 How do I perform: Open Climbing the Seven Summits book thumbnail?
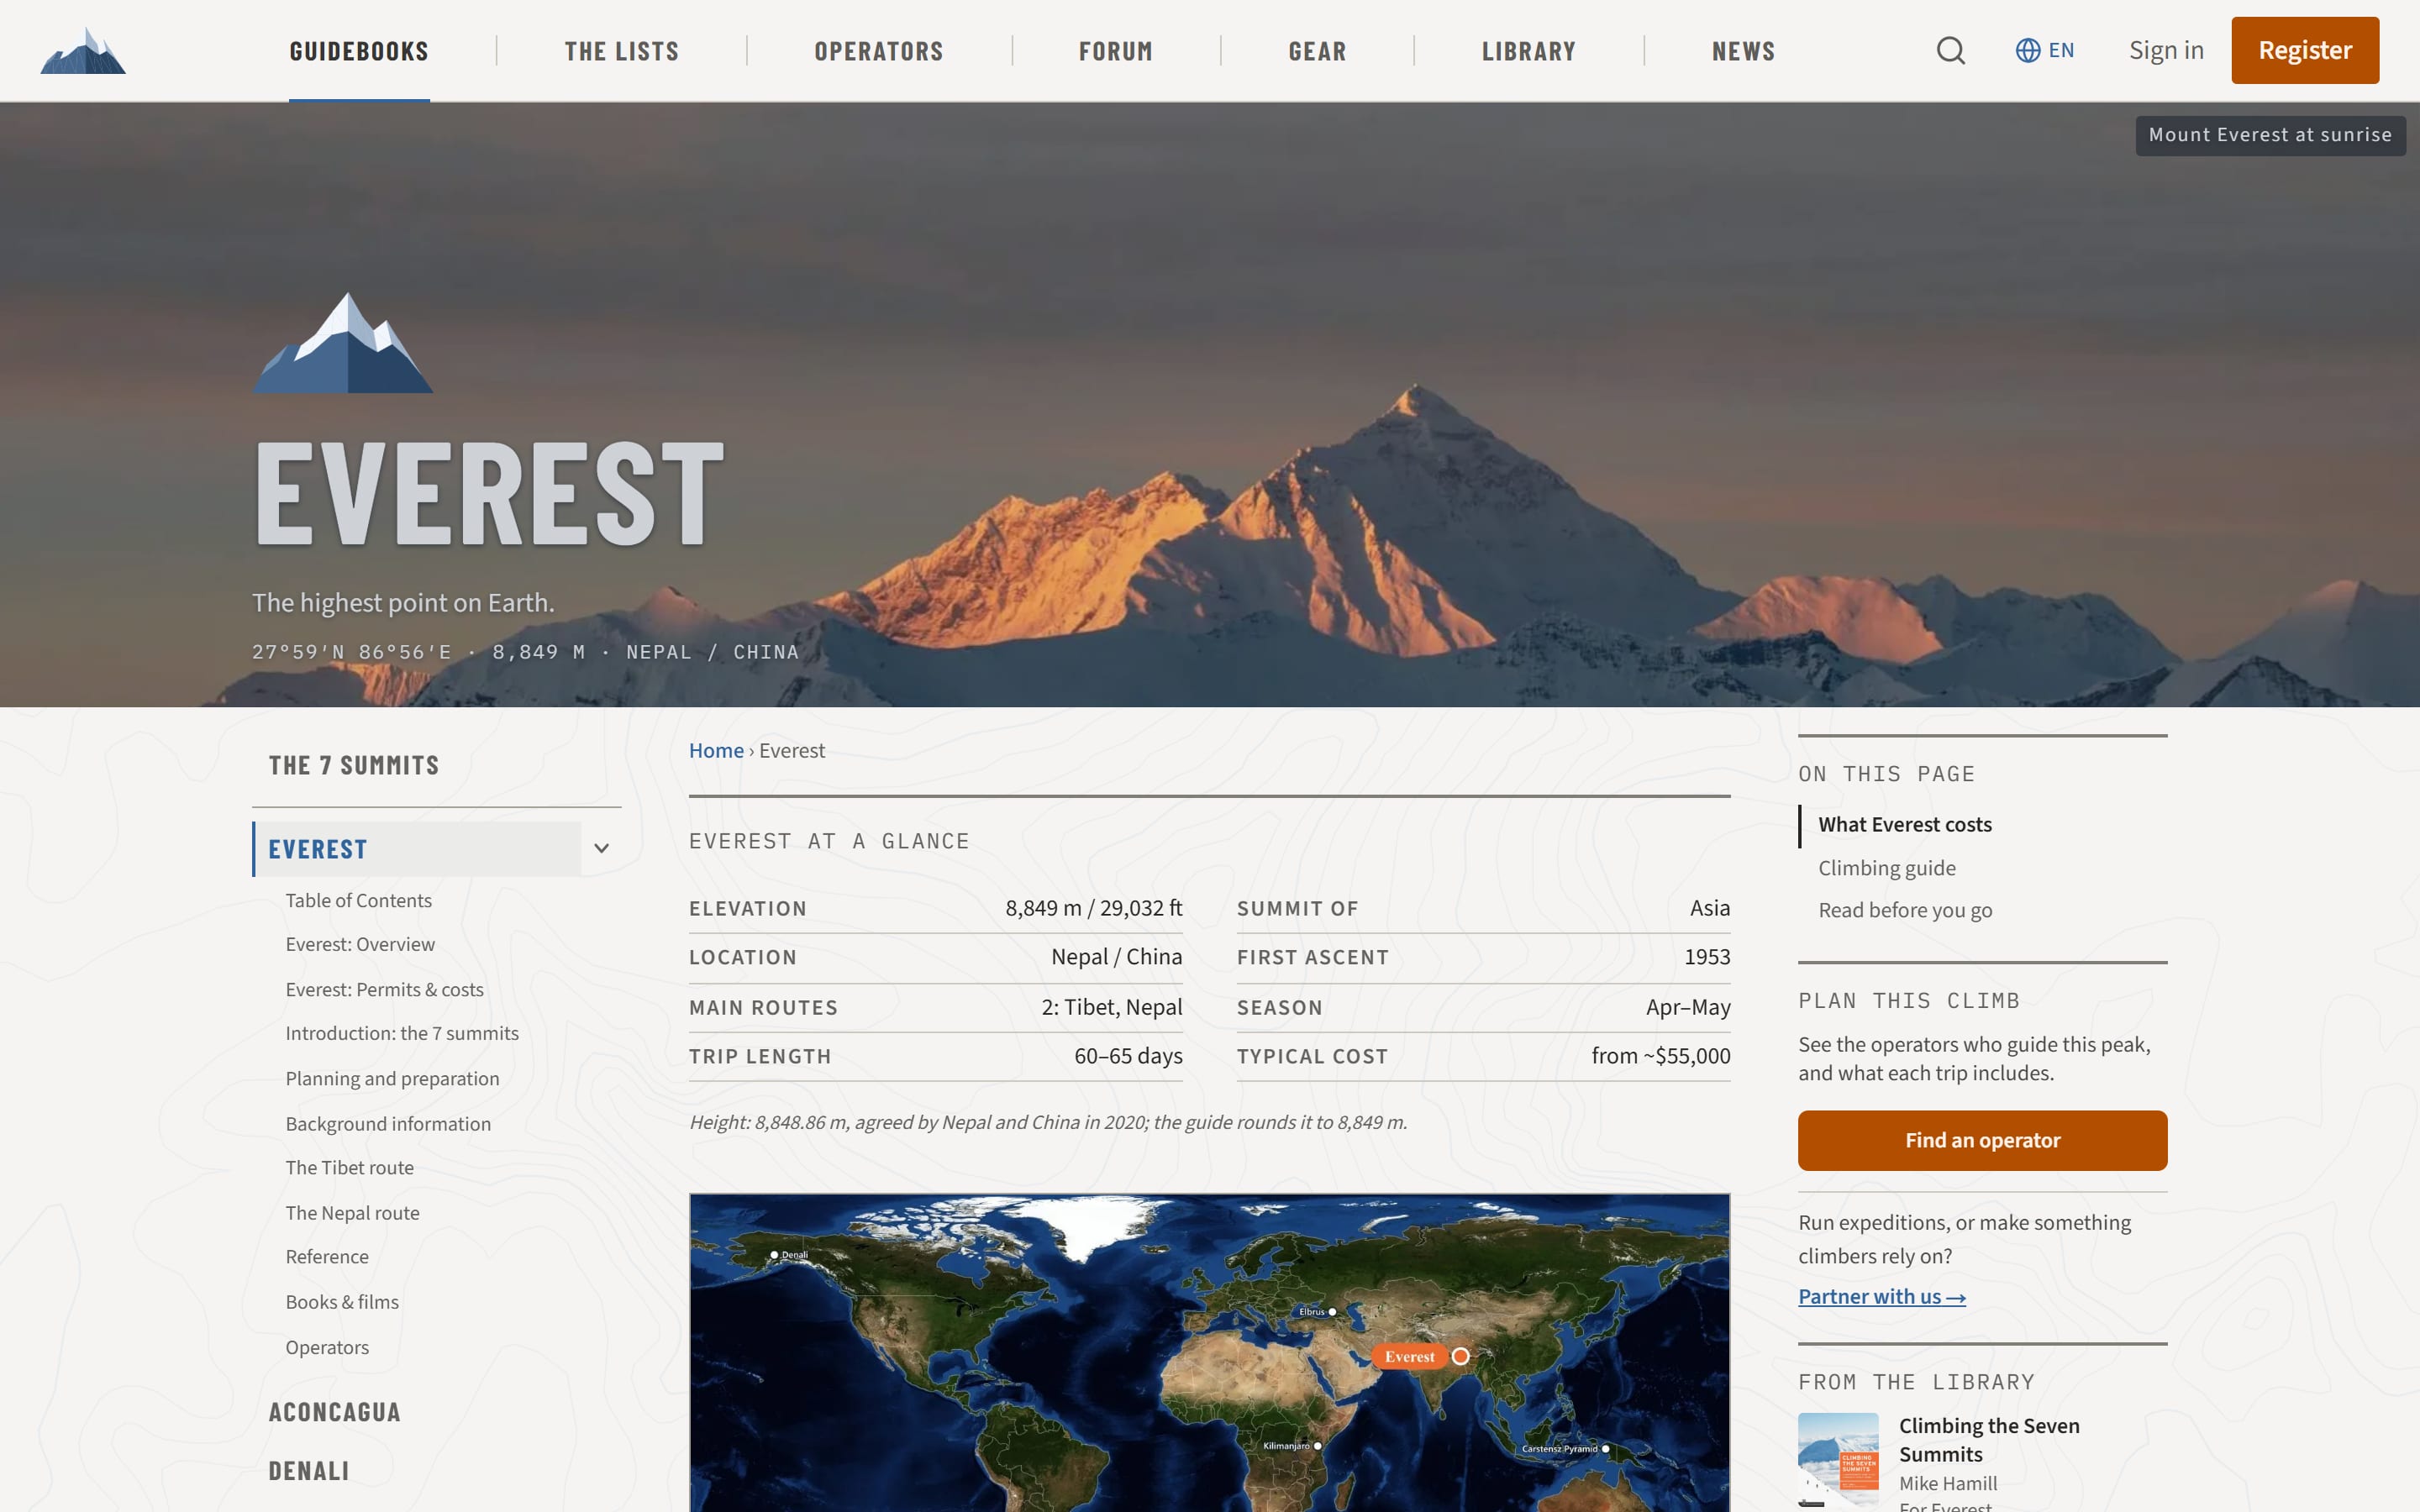(1838, 1460)
